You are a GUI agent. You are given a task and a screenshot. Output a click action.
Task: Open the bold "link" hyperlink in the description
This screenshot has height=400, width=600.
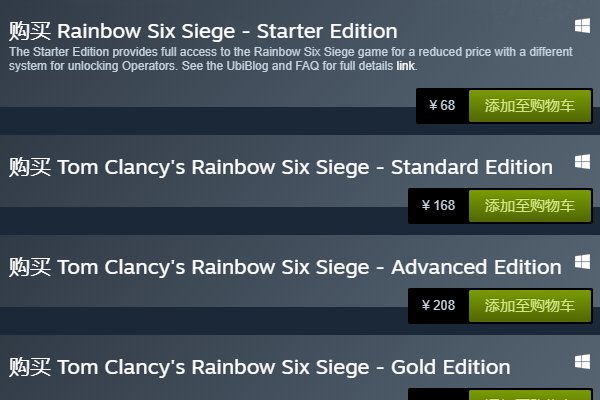406,66
